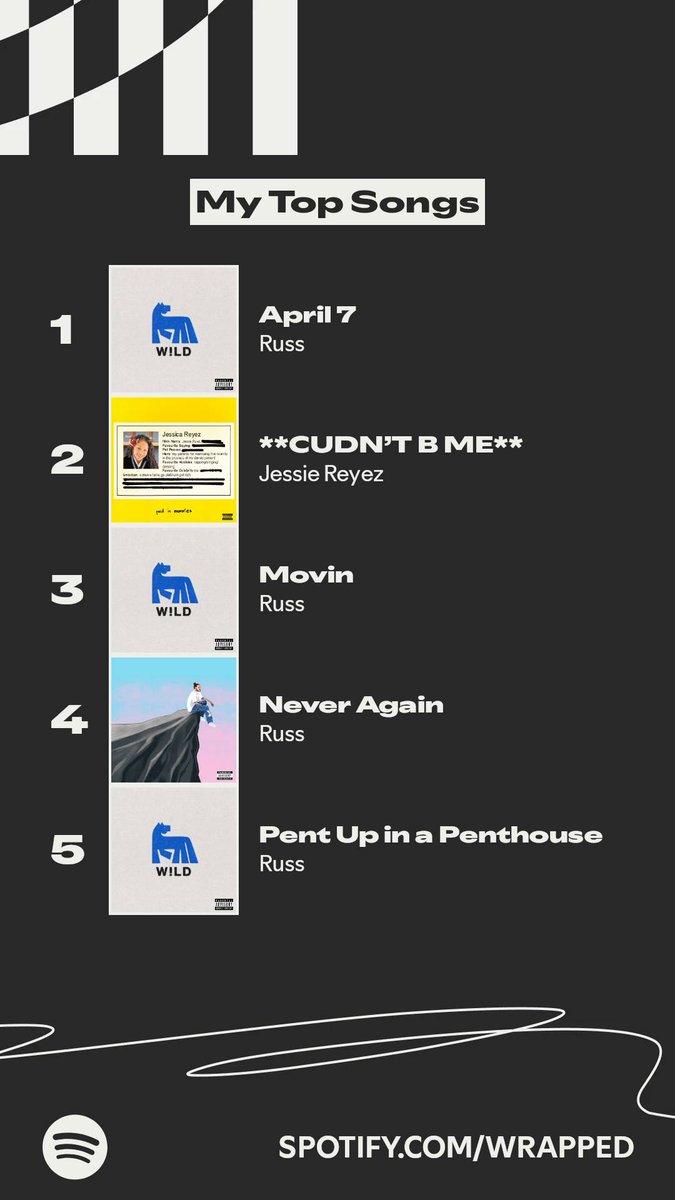Click the Pent Up in a Penthouse cover
The image size is (675, 1200).
174,850
